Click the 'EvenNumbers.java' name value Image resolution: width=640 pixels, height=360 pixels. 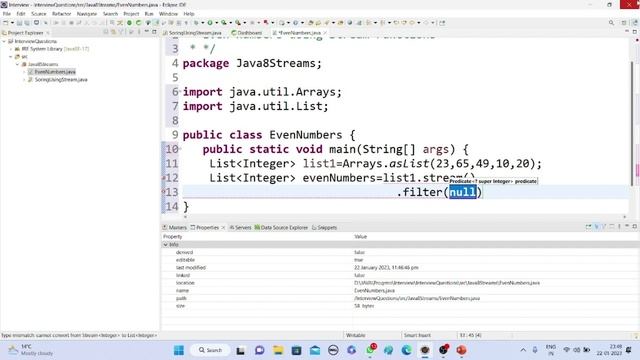pos(374,291)
